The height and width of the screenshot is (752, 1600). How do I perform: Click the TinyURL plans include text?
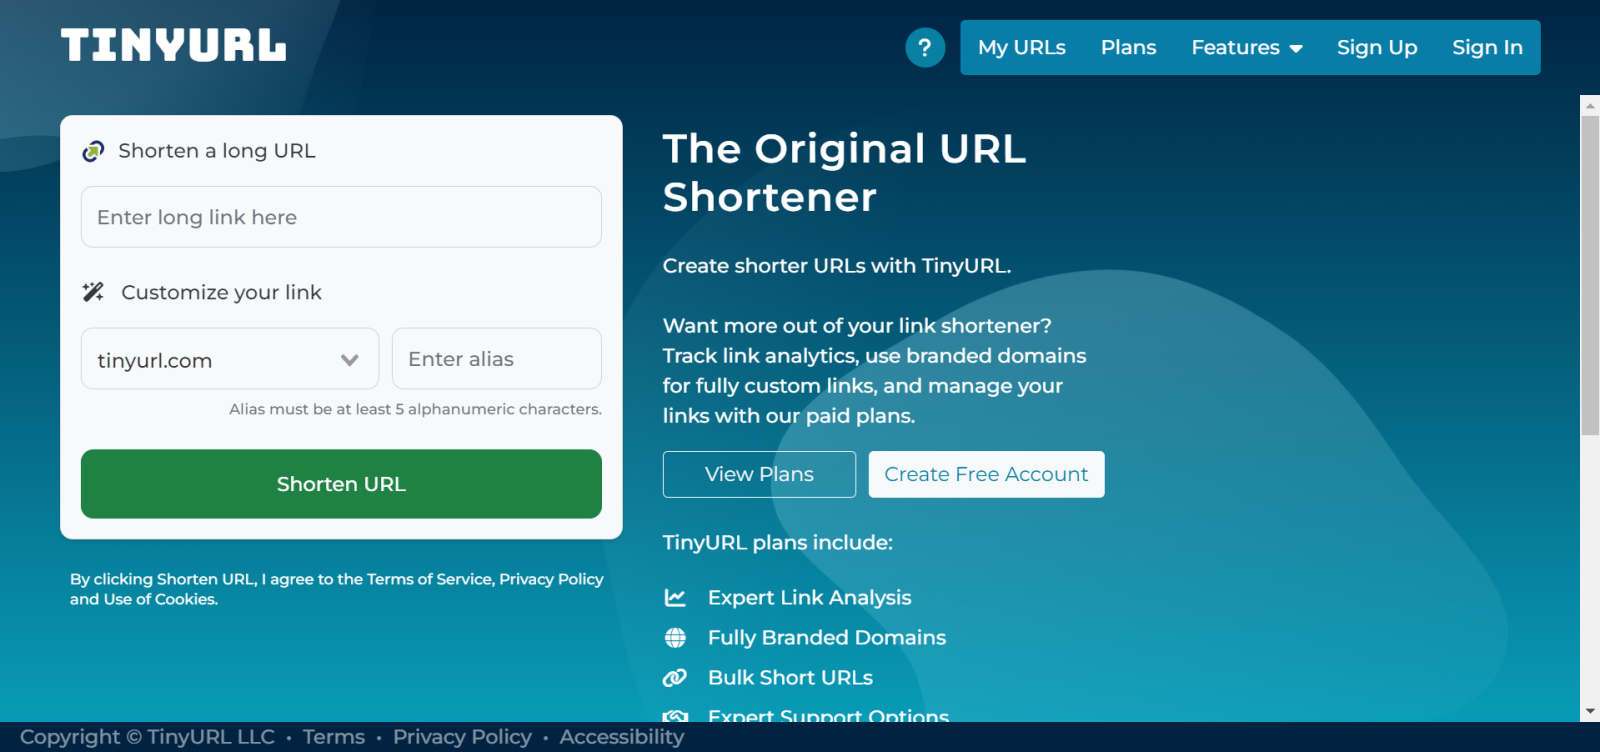click(778, 543)
